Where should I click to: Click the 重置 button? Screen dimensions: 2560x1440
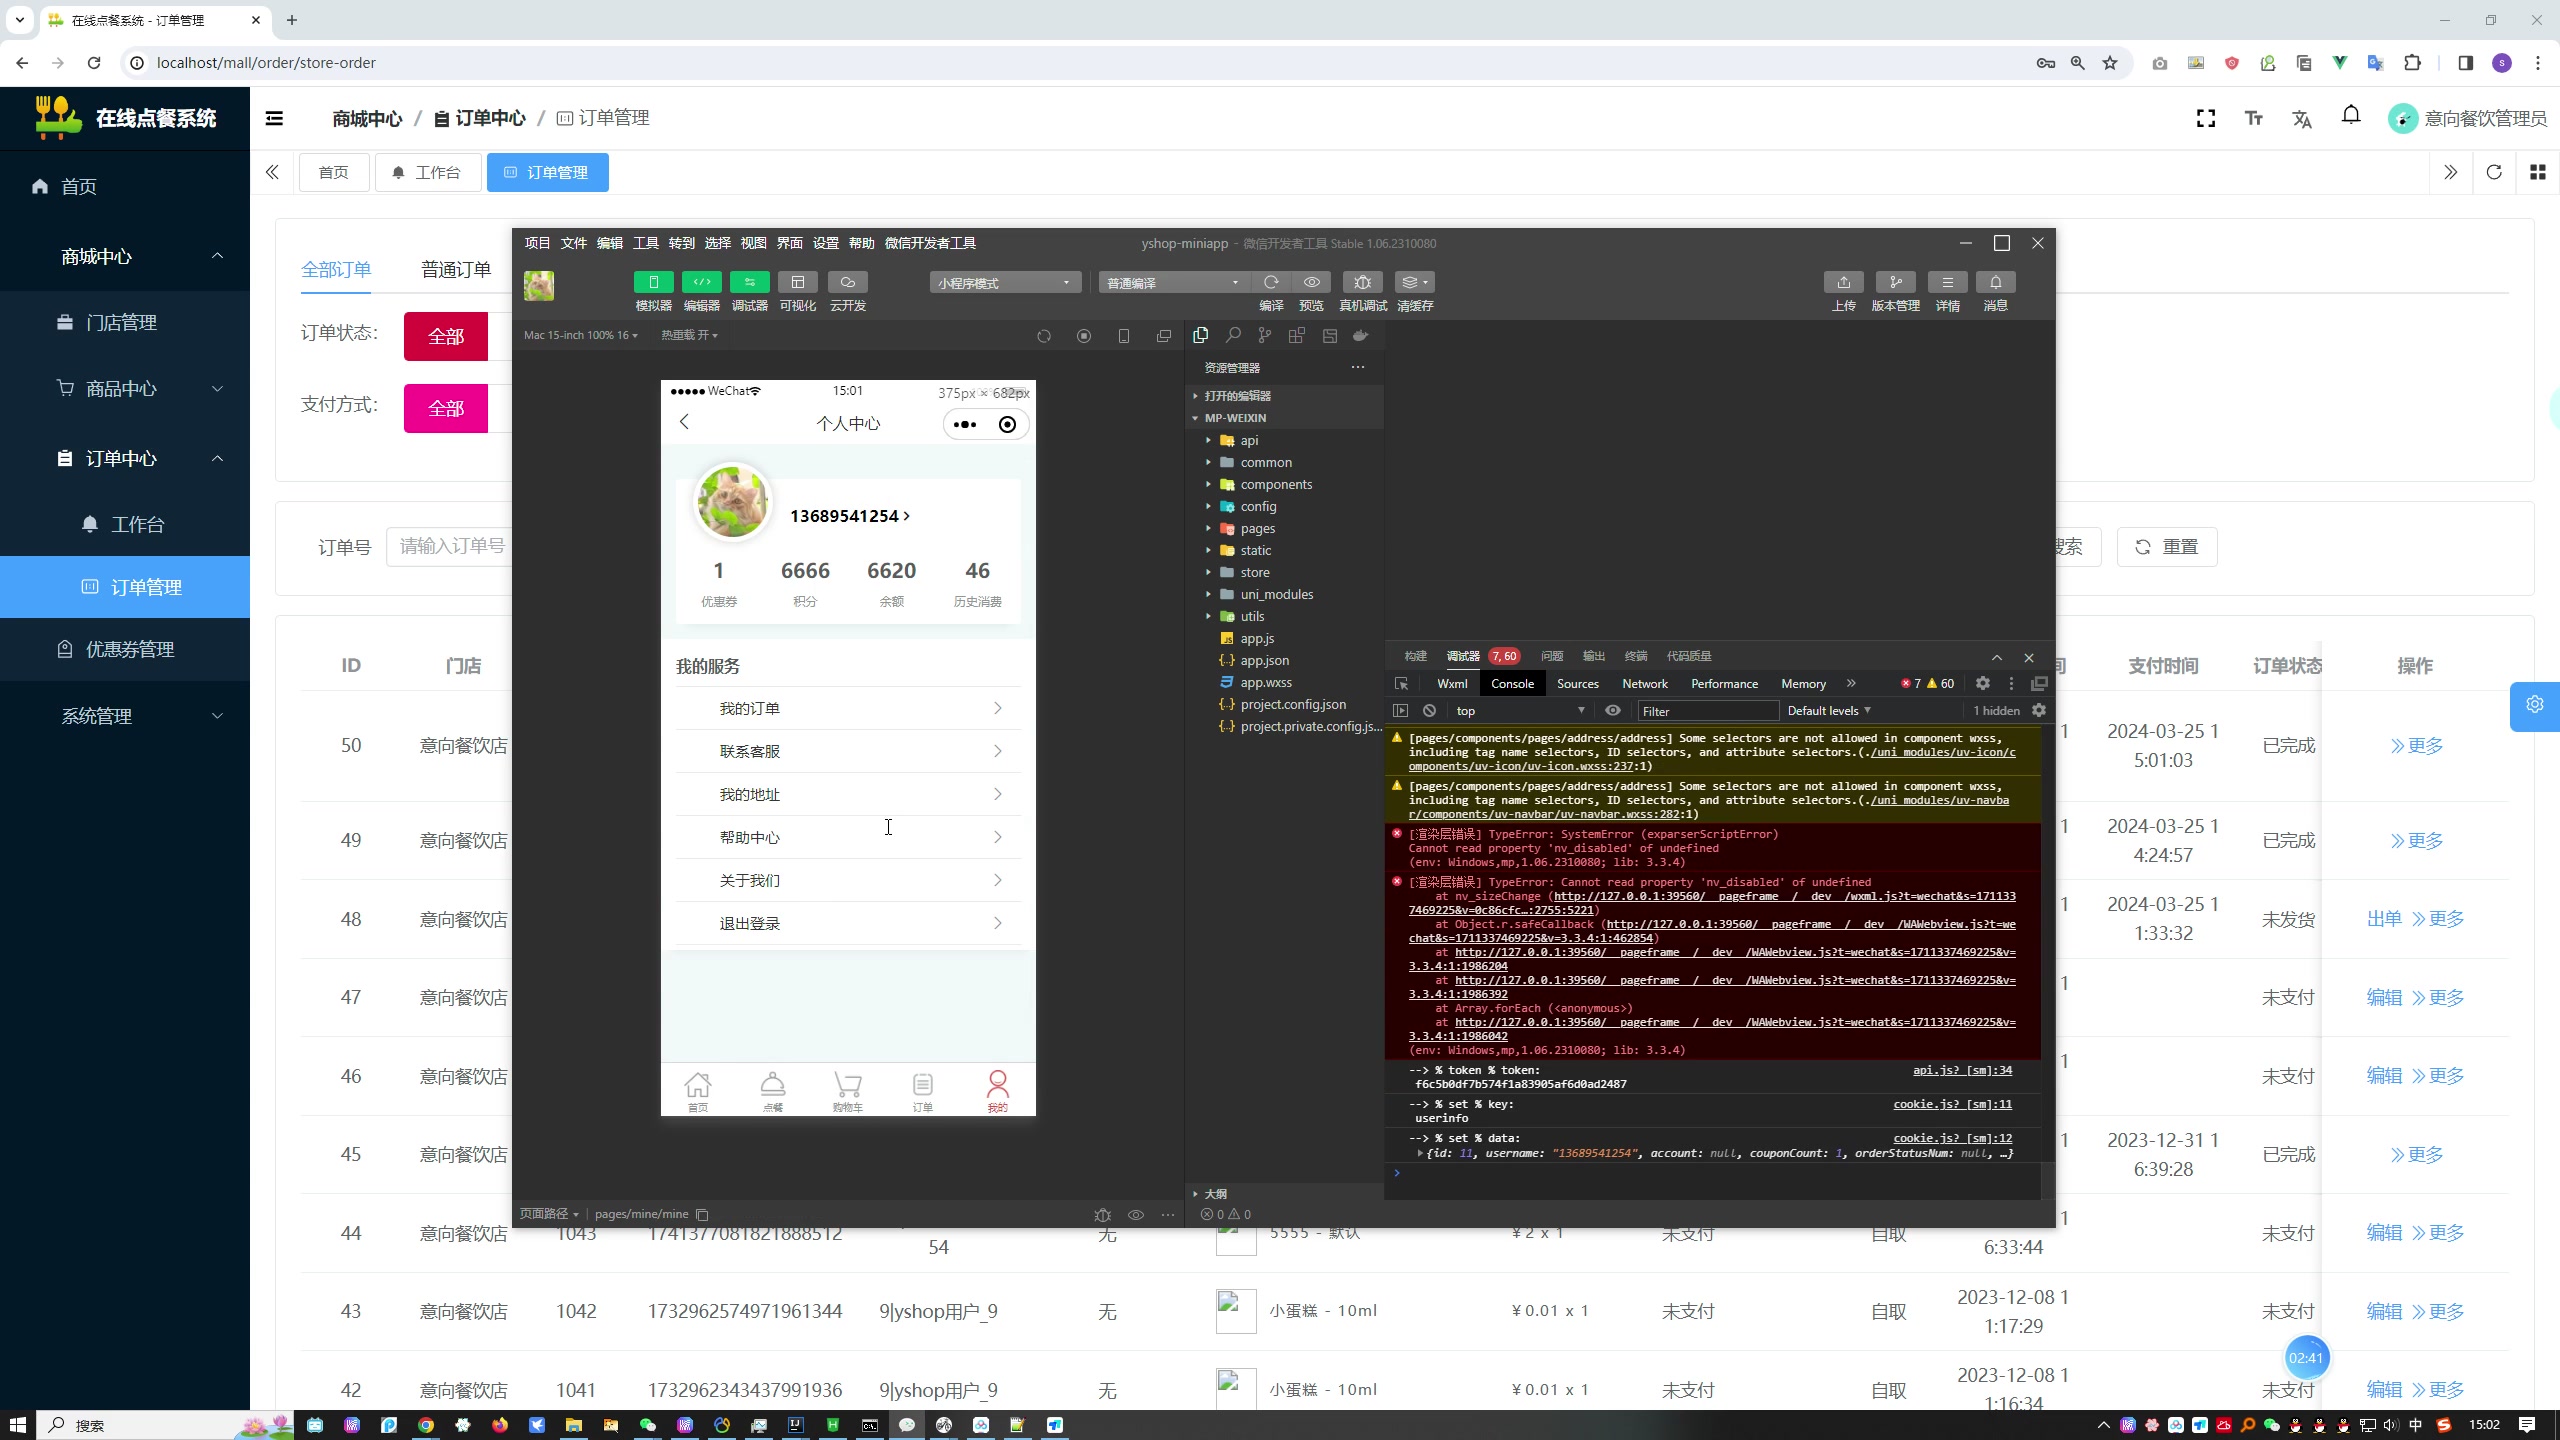[2167, 547]
